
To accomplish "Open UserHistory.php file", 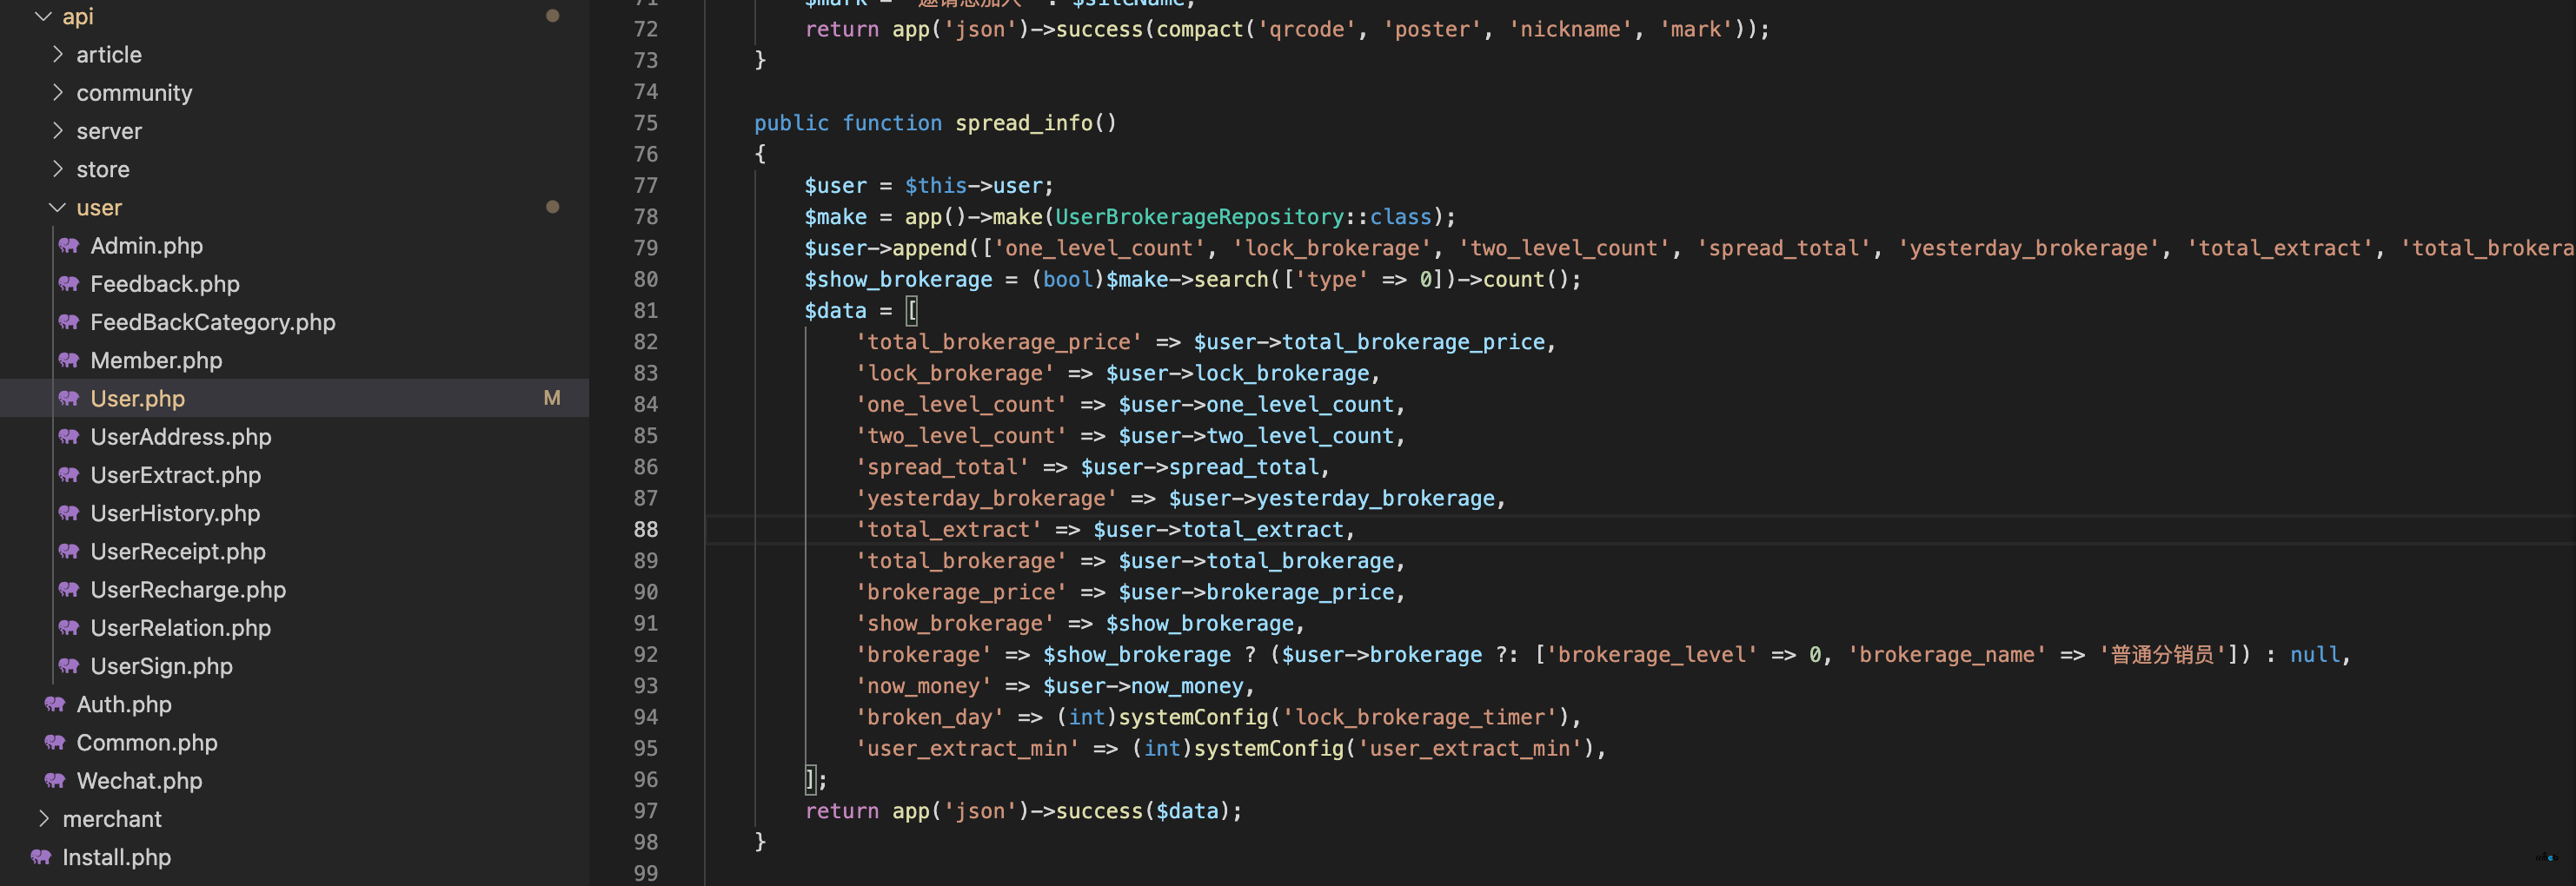I will (x=175, y=513).
